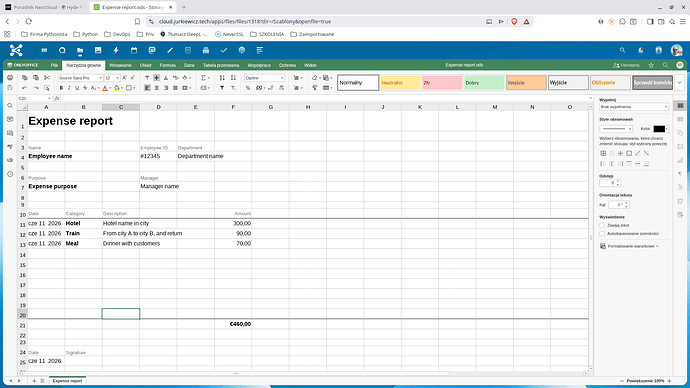Open the Nextcloud Files app icon

click(80, 51)
